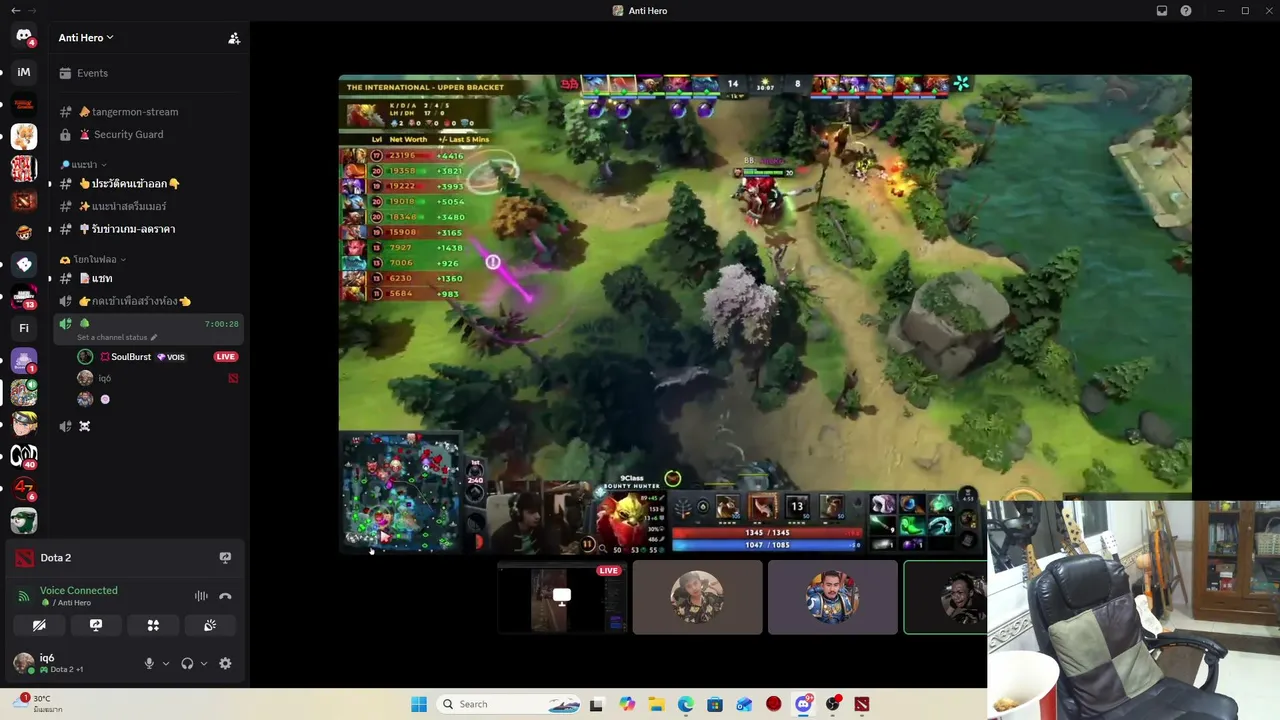Open Microsoft Edge from the taskbar
This screenshot has height=720, width=1280.
(x=686, y=704)
